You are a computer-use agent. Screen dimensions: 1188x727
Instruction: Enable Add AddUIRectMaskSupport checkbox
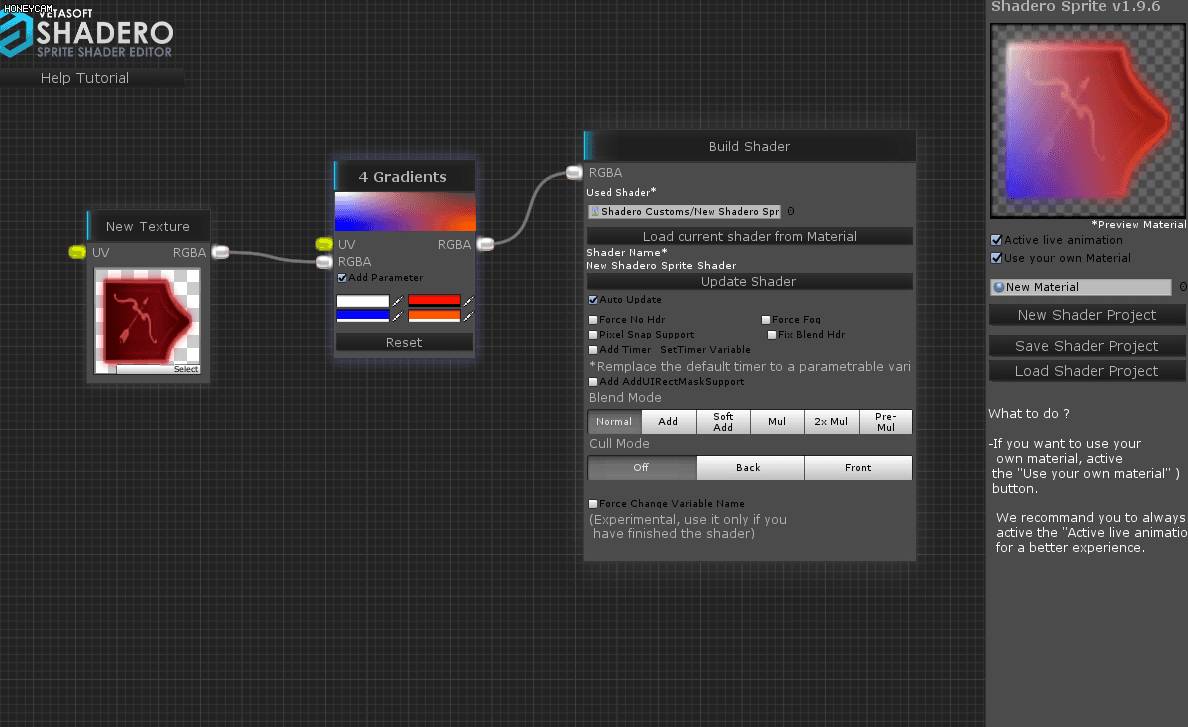pyautogui.click(x=593, y=382)
